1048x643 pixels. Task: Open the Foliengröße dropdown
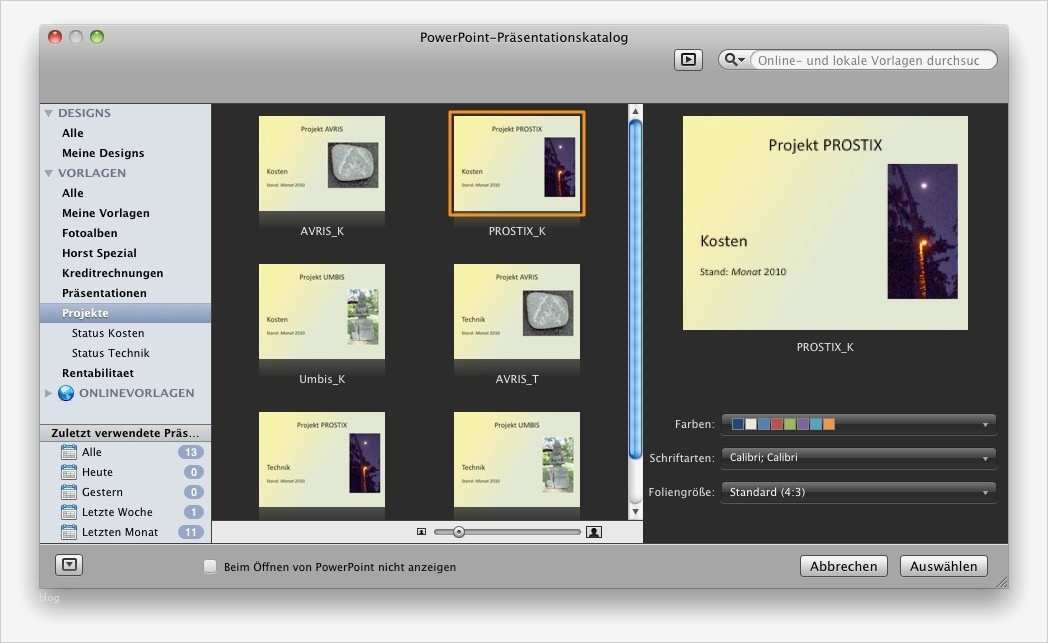859,492
